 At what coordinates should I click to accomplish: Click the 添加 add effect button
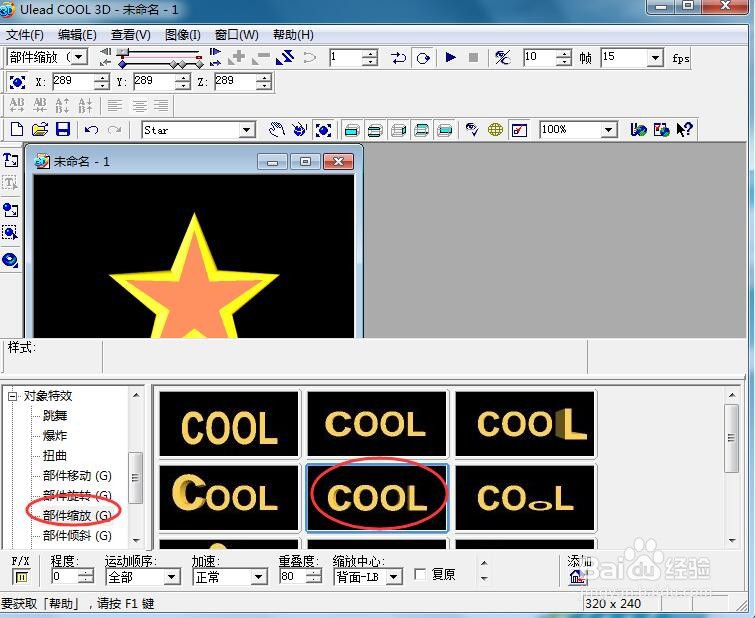click(577, 576)
